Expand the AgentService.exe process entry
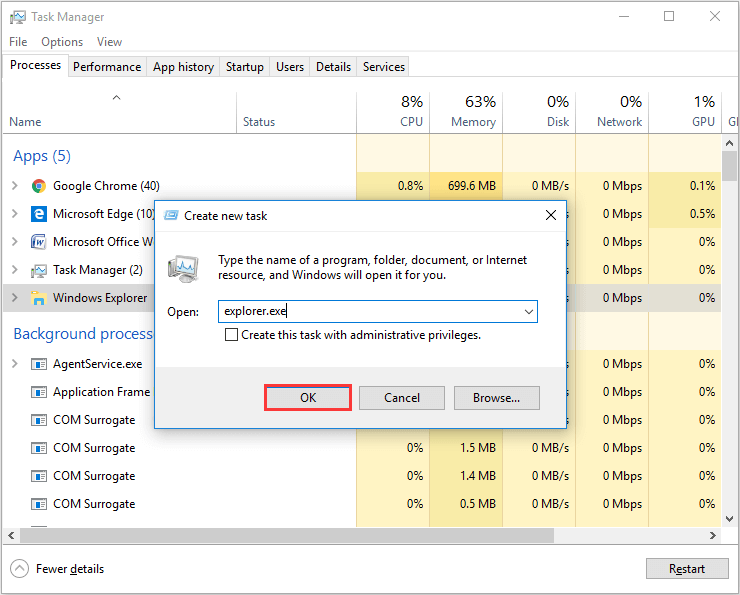The height and width of the screenshot is (595, 740). (x=14, y=364)
